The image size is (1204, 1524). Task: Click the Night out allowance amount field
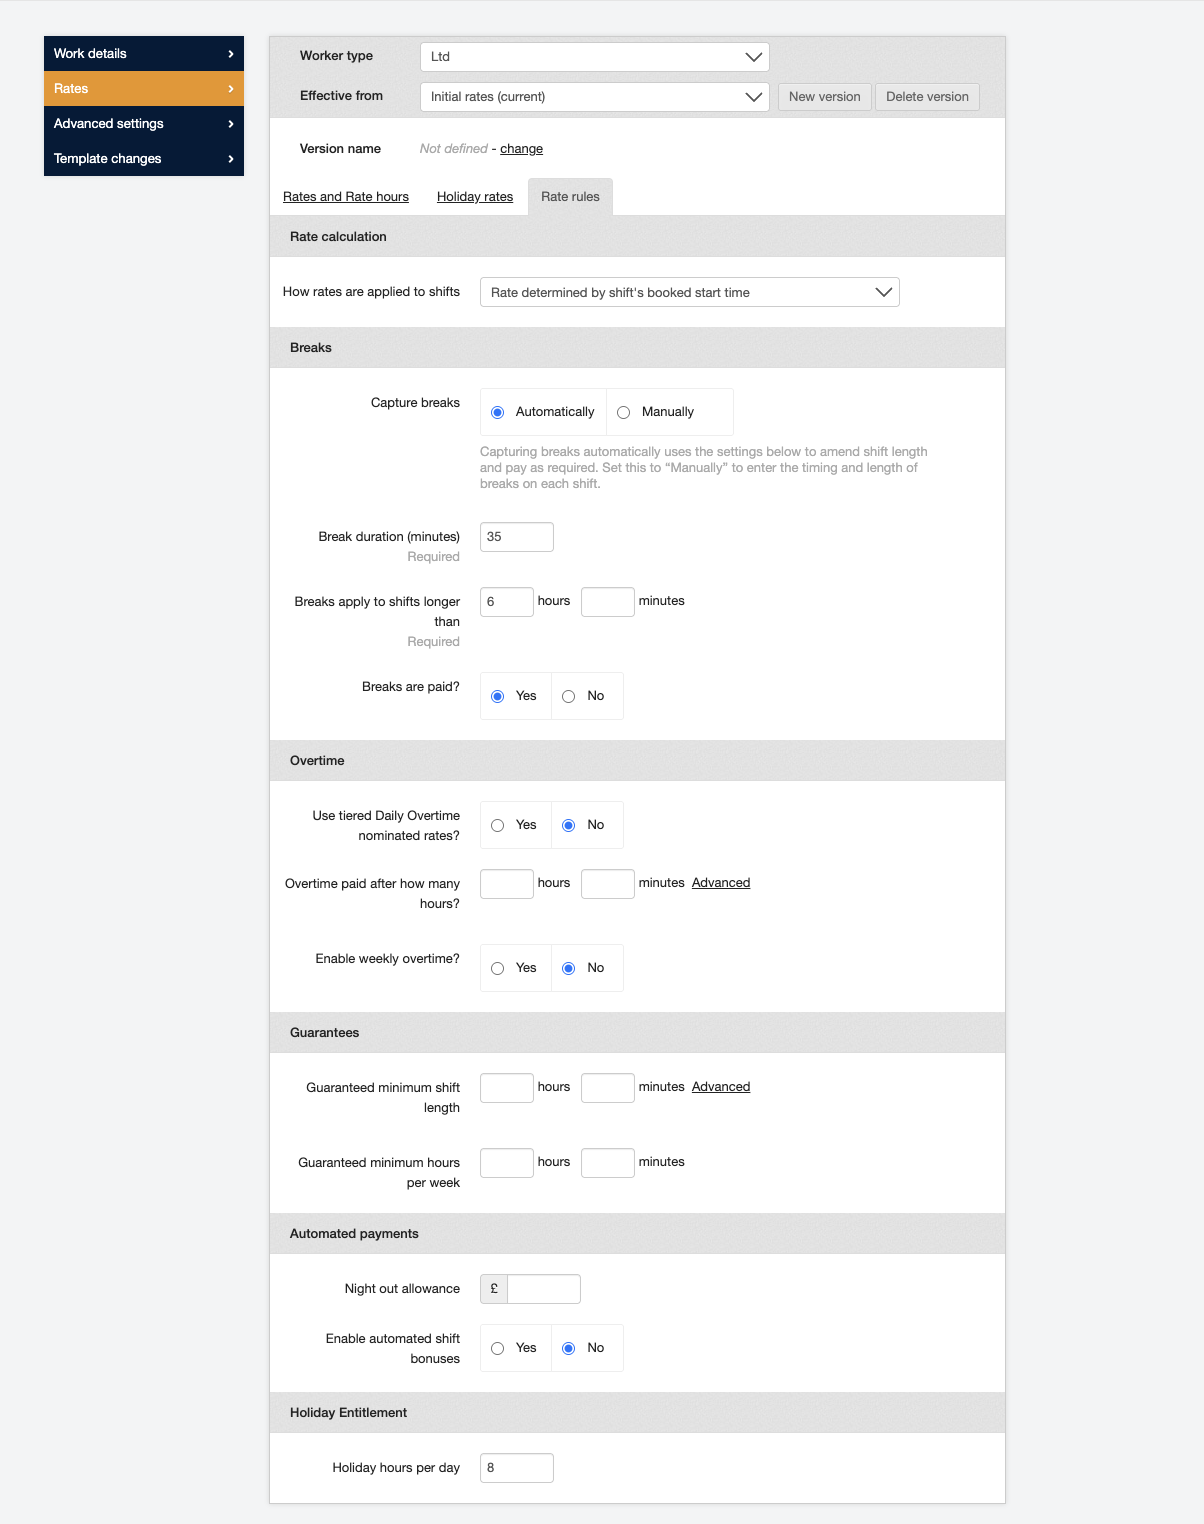tap(543, 1289)
